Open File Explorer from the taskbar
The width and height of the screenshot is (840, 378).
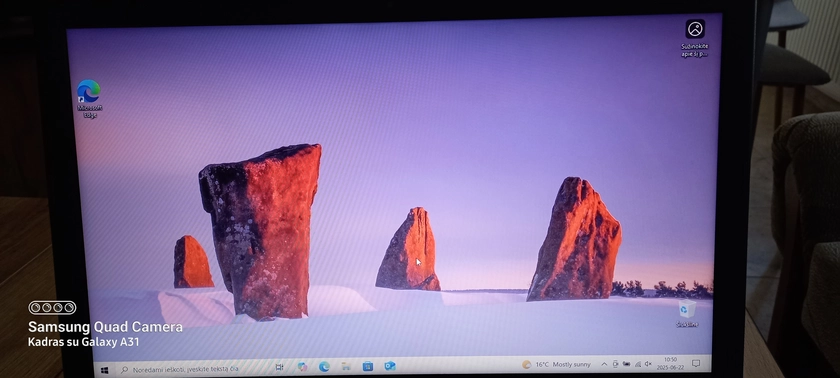click(x=346, y=366)
